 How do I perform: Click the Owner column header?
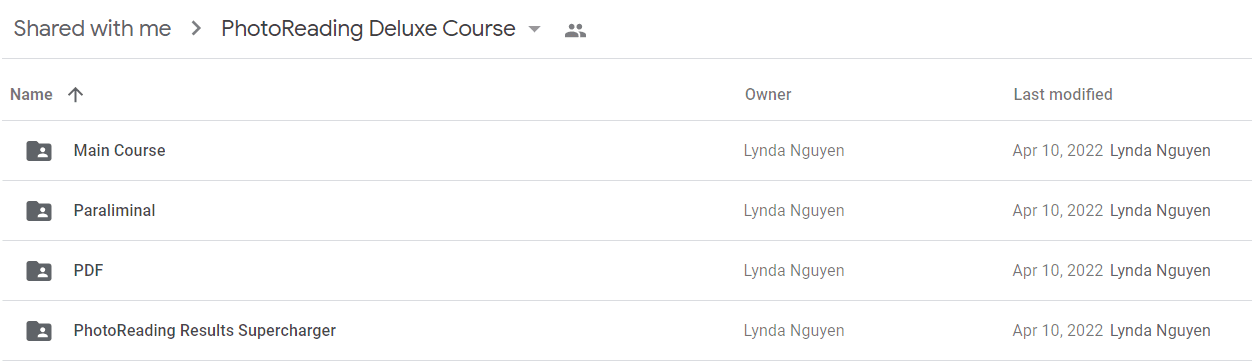[768, 95]
